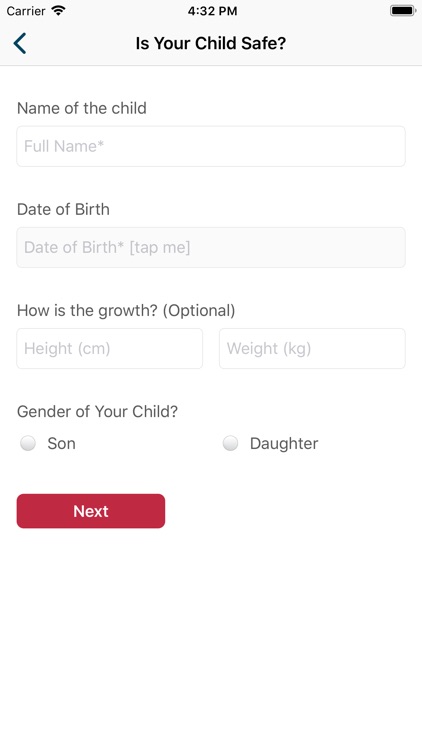This screenshot has width=422, height=750.
Task: Tap the "Is Your Child Safe?" title
Action: pos(211,43)
